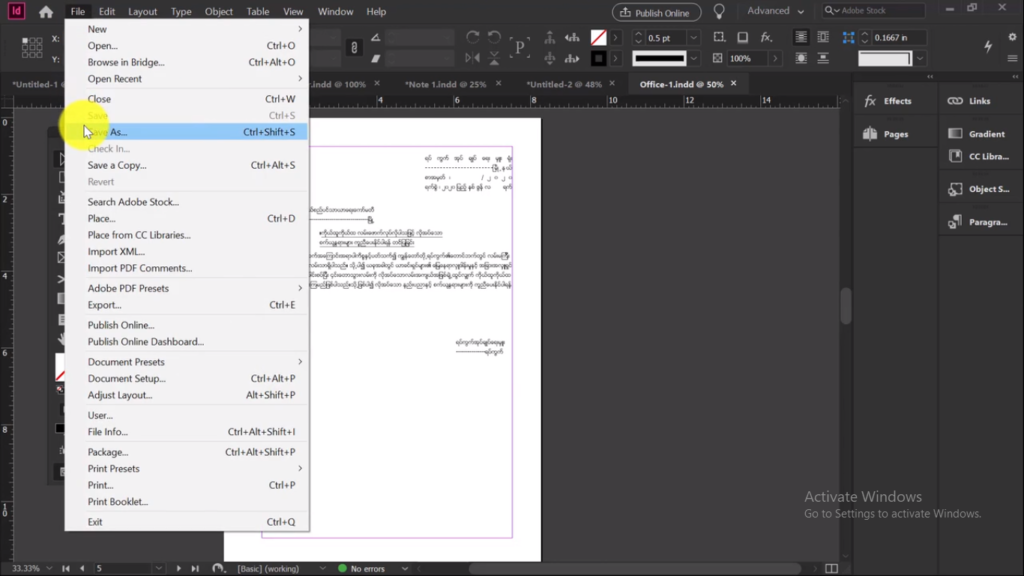Open the Paragraph Styles panel

[x=978, y=222]
